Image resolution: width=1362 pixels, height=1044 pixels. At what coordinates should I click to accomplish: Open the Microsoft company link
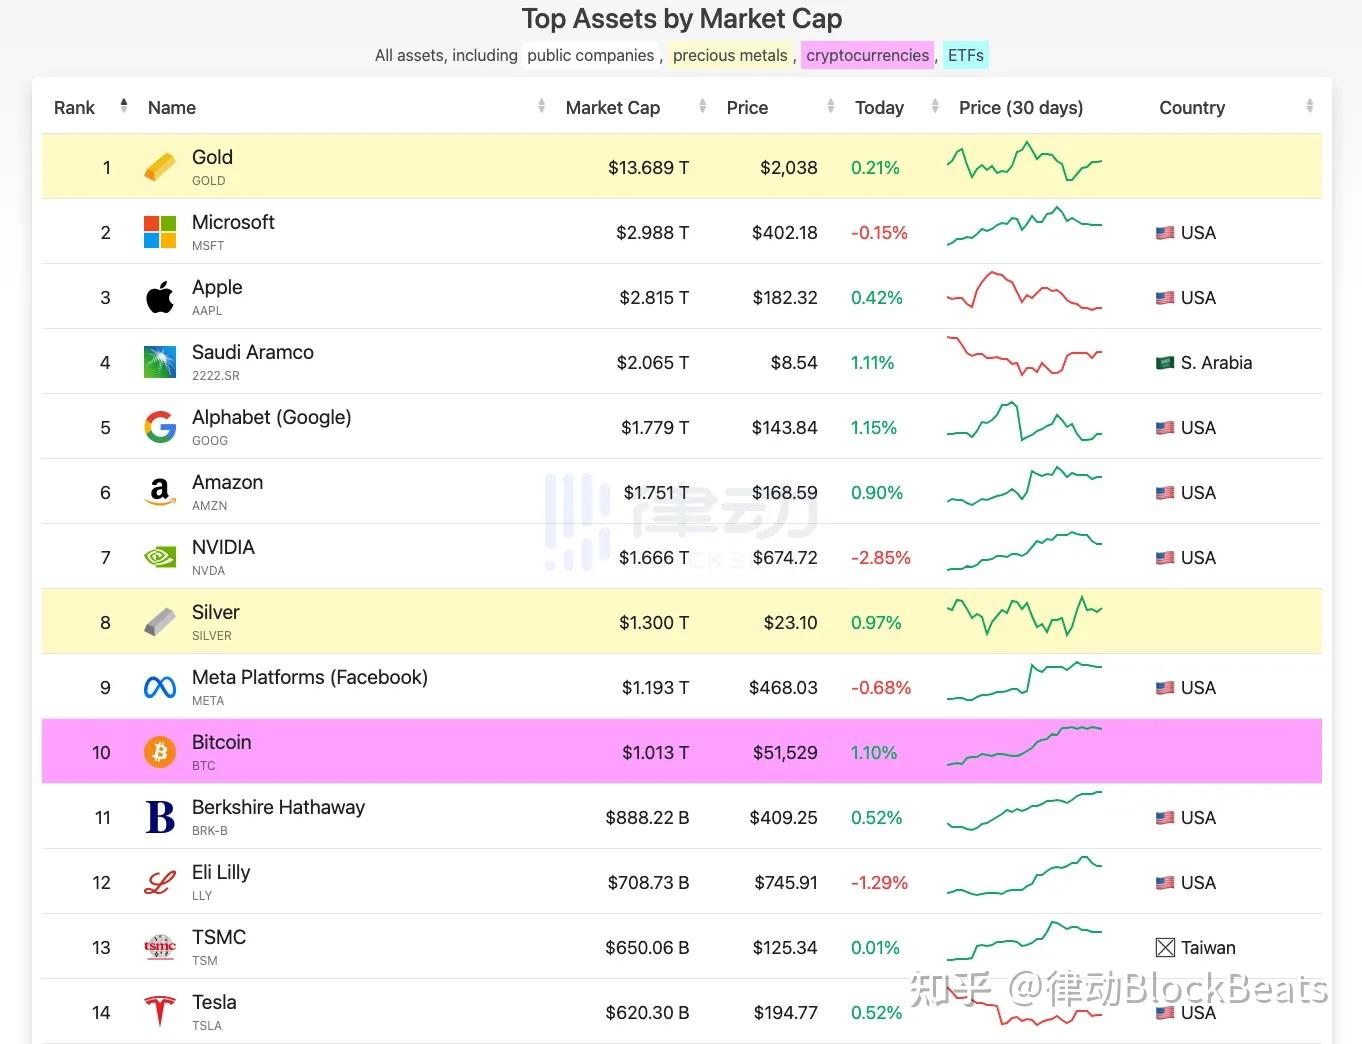pos(233,222)
